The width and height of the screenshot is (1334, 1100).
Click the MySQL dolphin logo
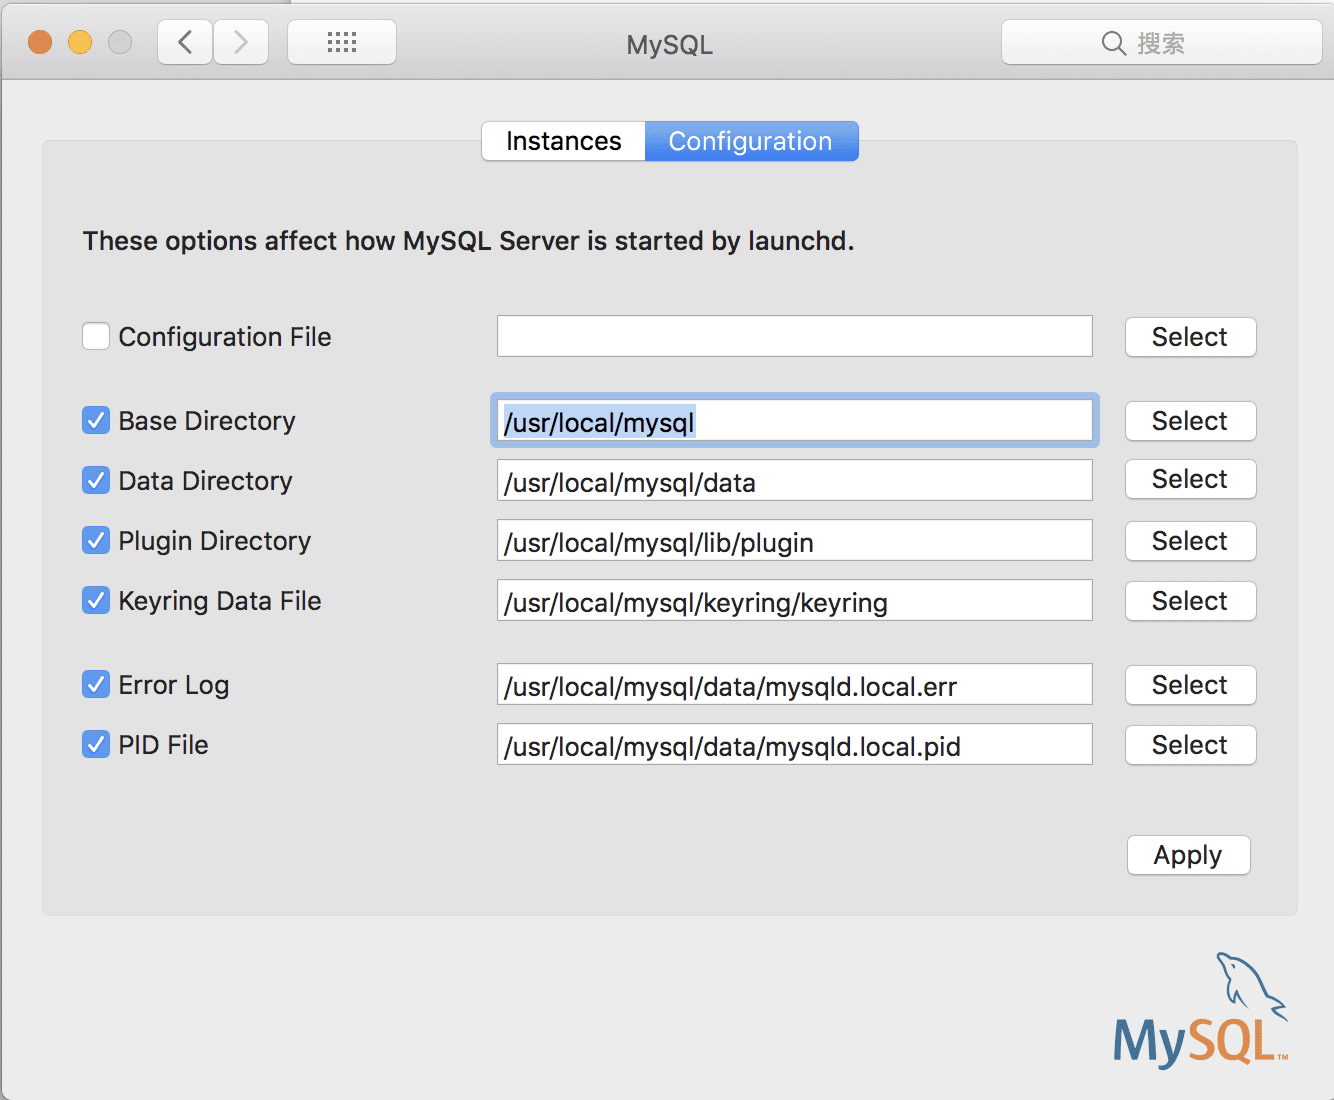1201,1012
